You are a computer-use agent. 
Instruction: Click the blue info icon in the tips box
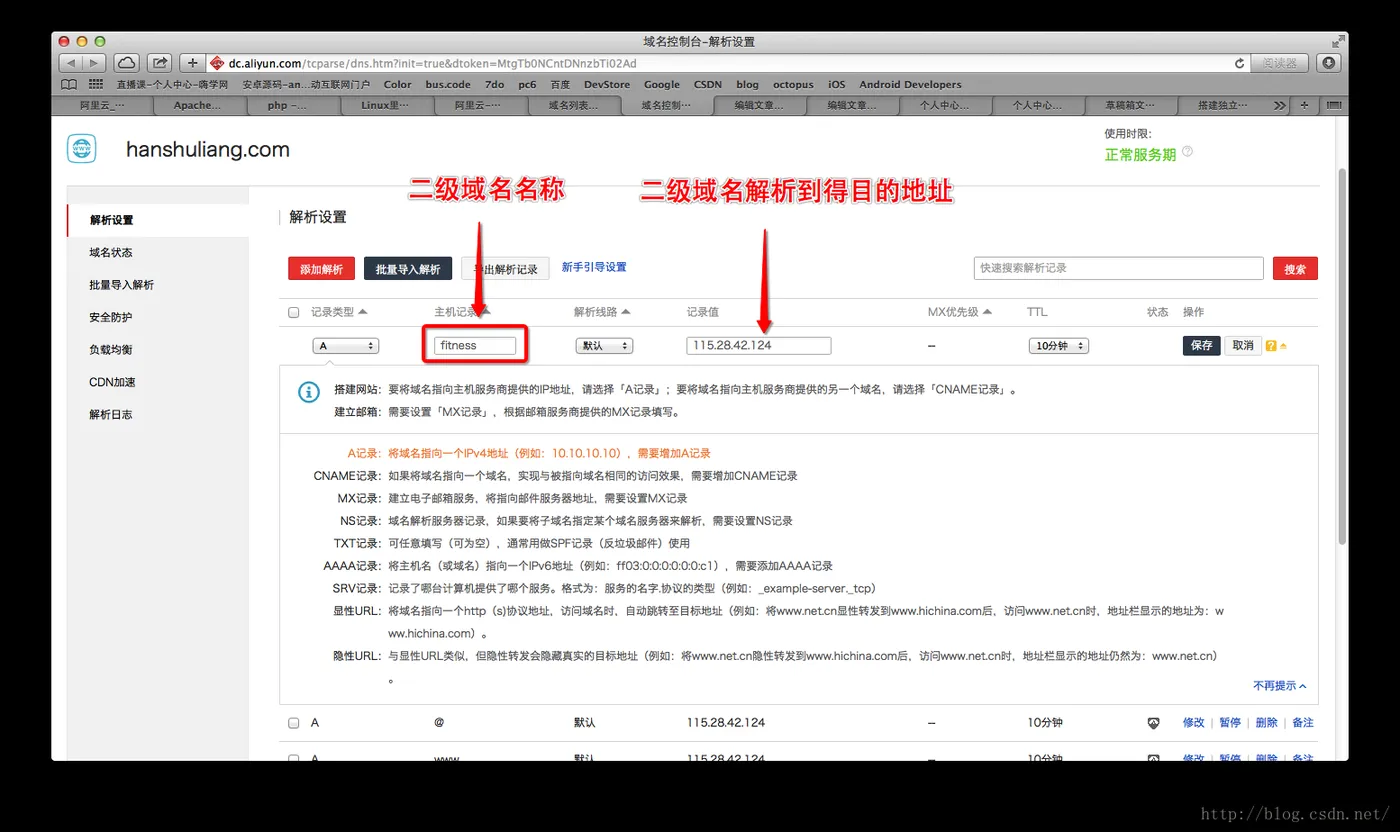tap(308, 392)
